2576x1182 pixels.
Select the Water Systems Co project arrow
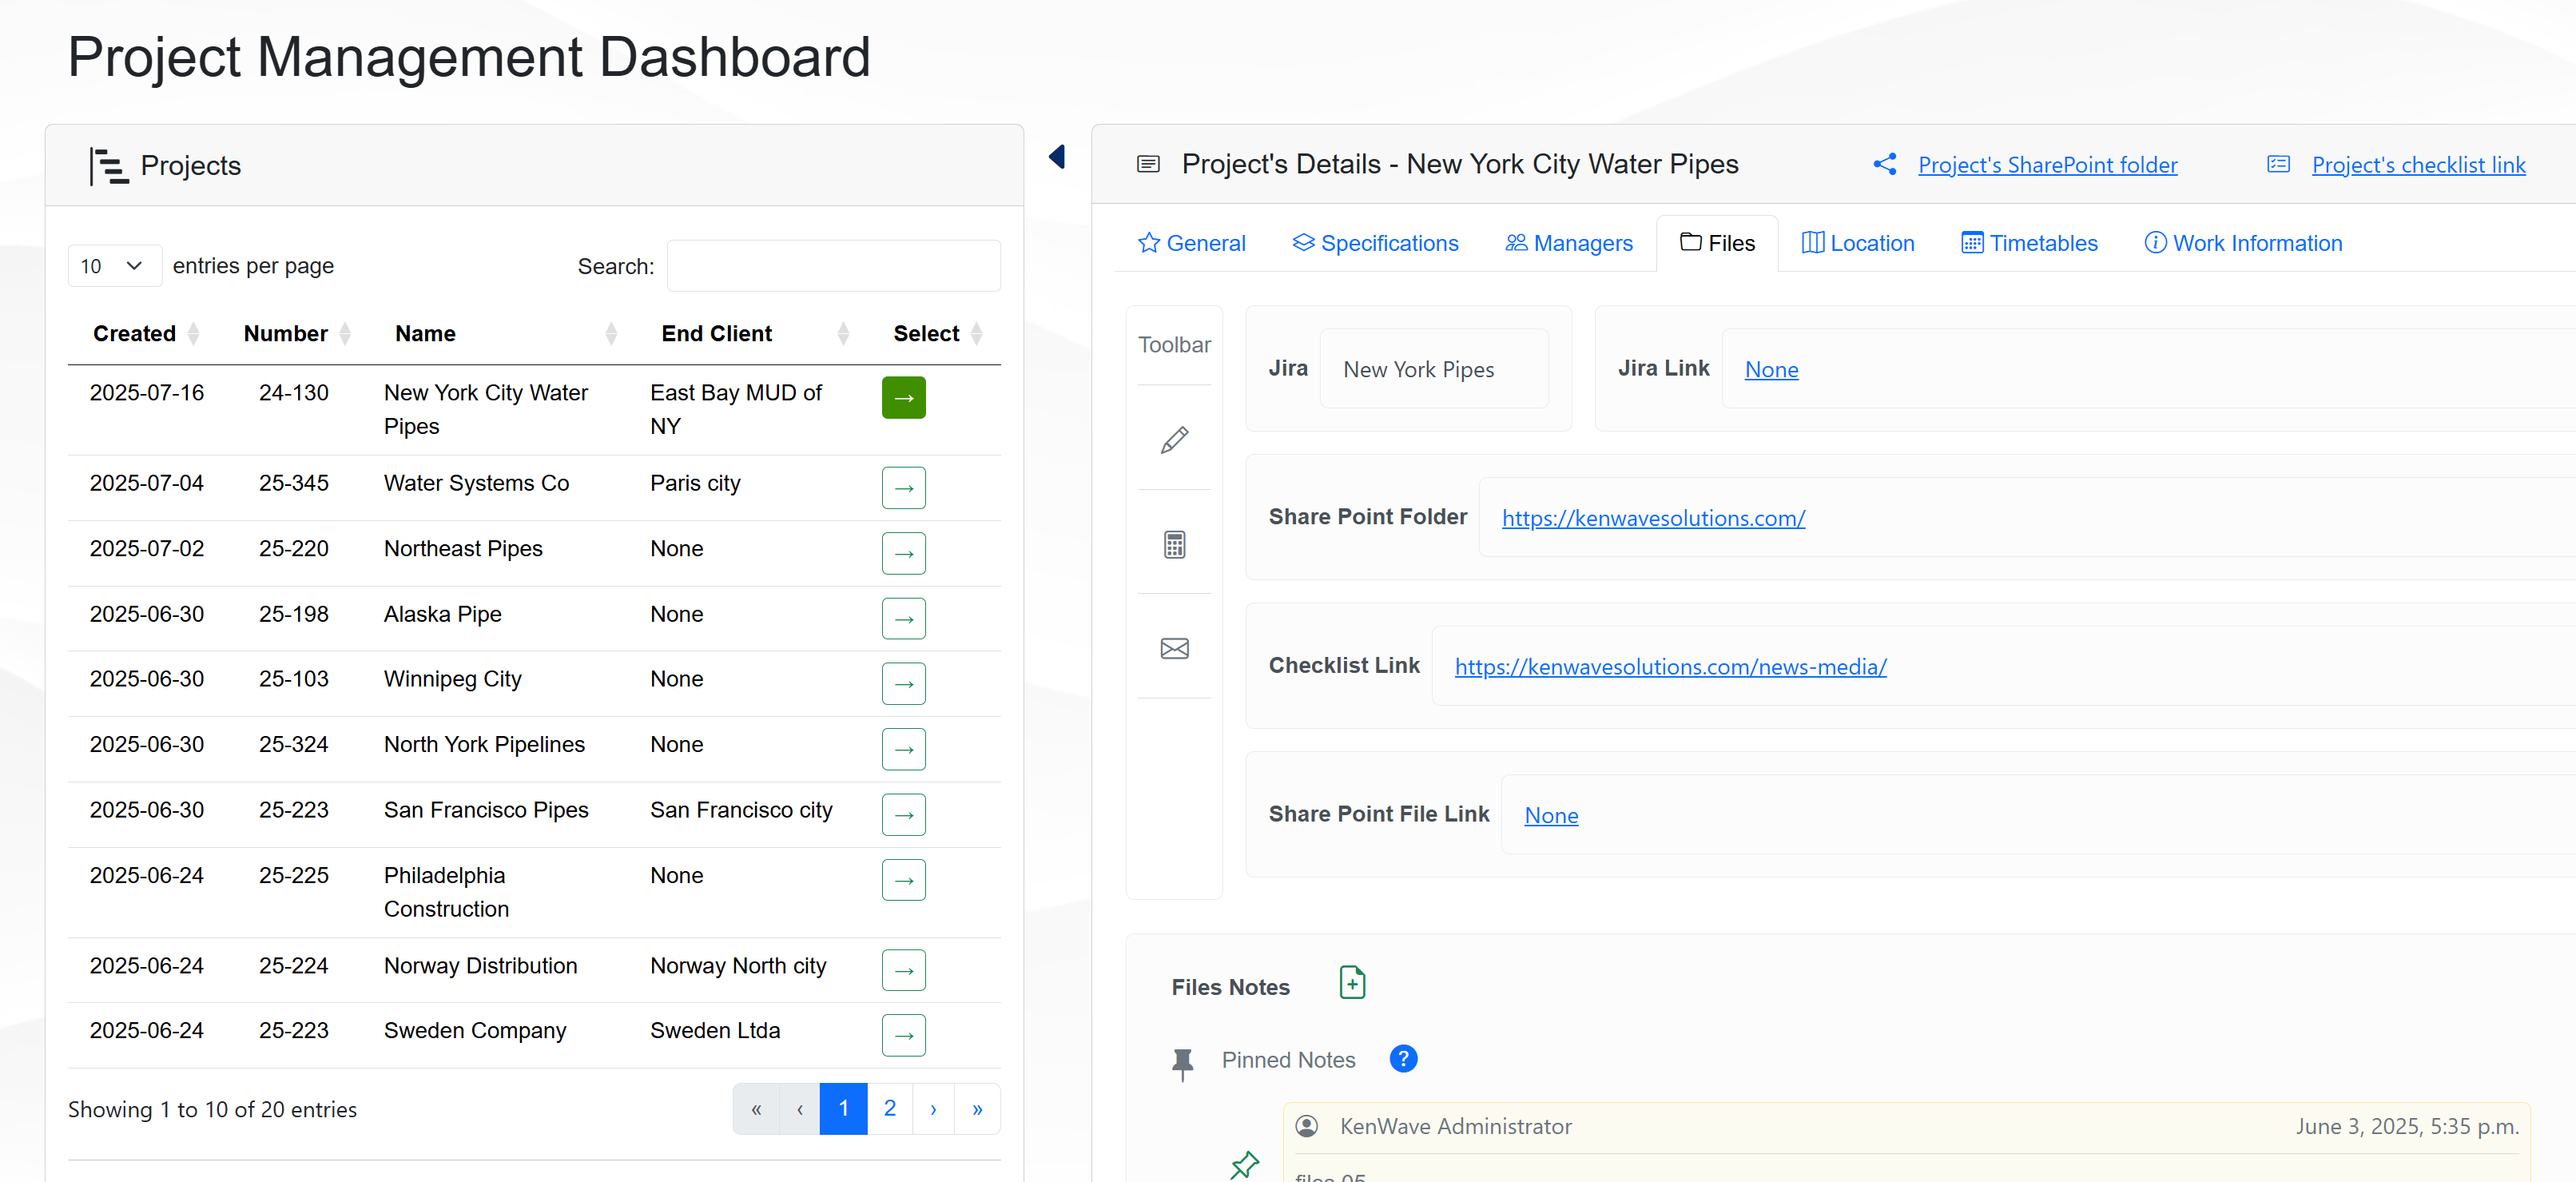(903, 488)
